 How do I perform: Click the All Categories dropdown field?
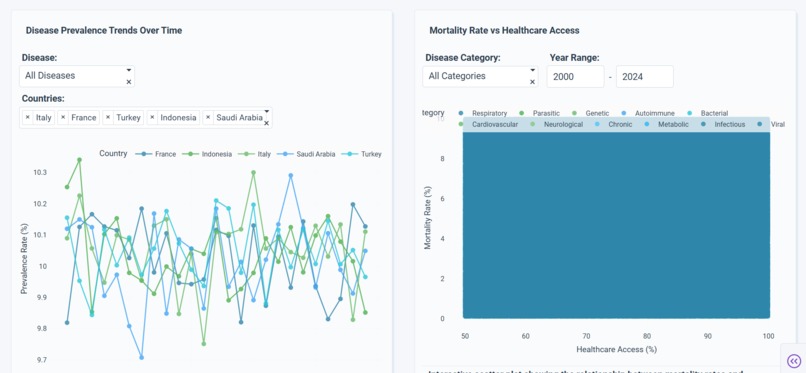481,76
